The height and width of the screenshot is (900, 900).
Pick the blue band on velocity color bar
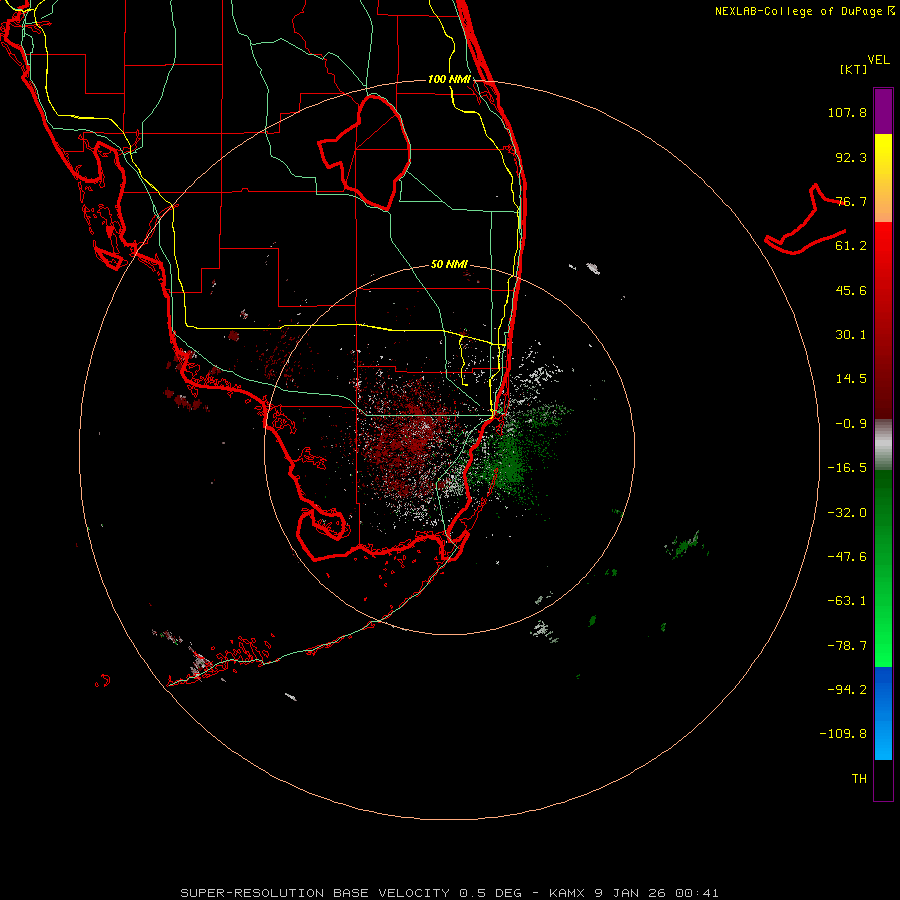click(883, 713)
